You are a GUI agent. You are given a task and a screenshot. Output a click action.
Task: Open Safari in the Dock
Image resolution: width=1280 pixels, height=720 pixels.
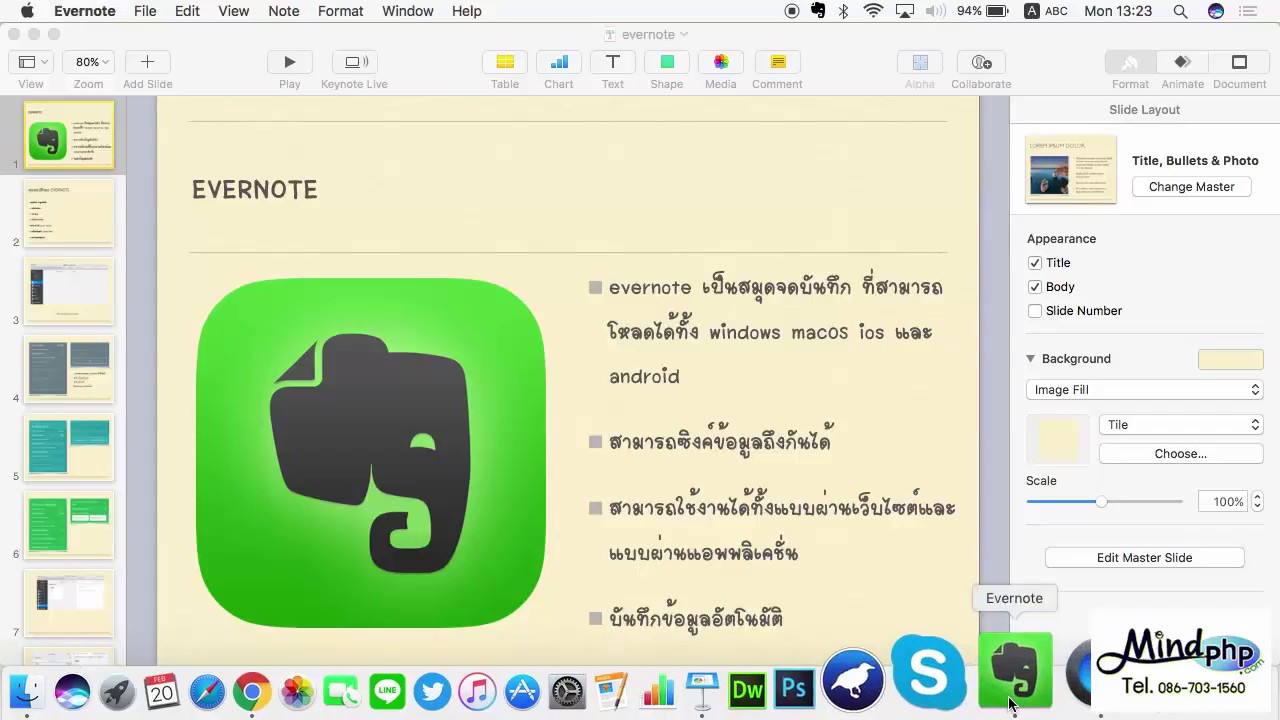(207, 691)
